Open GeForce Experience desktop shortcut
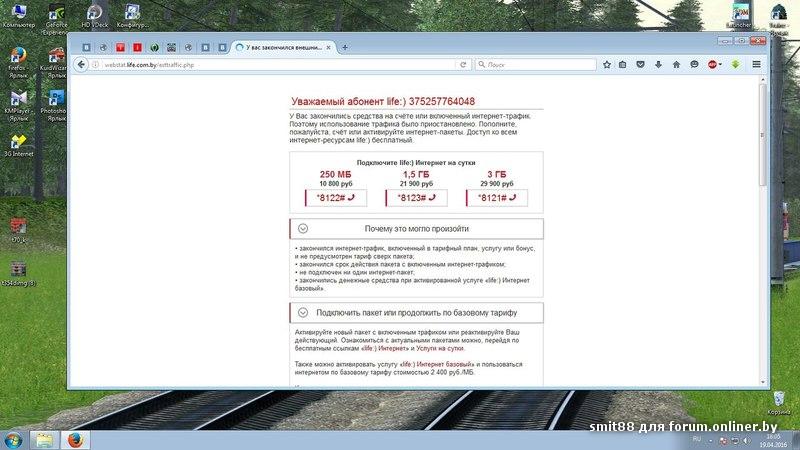Image resolution: width=800 pixels, height=450 pixels. (56, 19)
